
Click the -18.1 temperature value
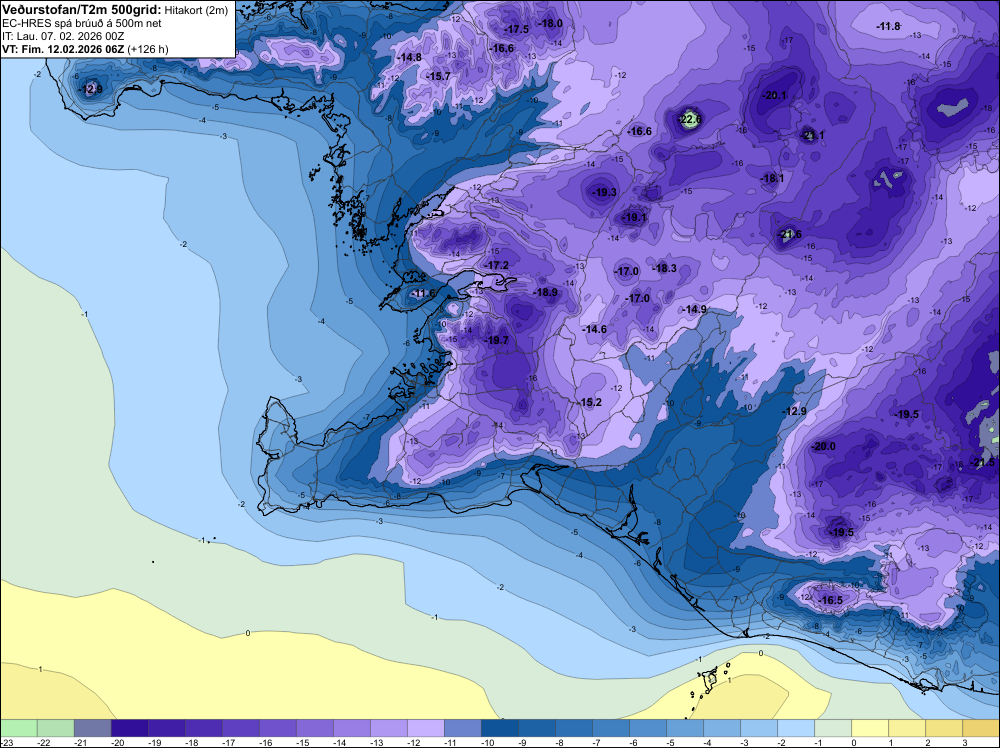click(772, 179)
